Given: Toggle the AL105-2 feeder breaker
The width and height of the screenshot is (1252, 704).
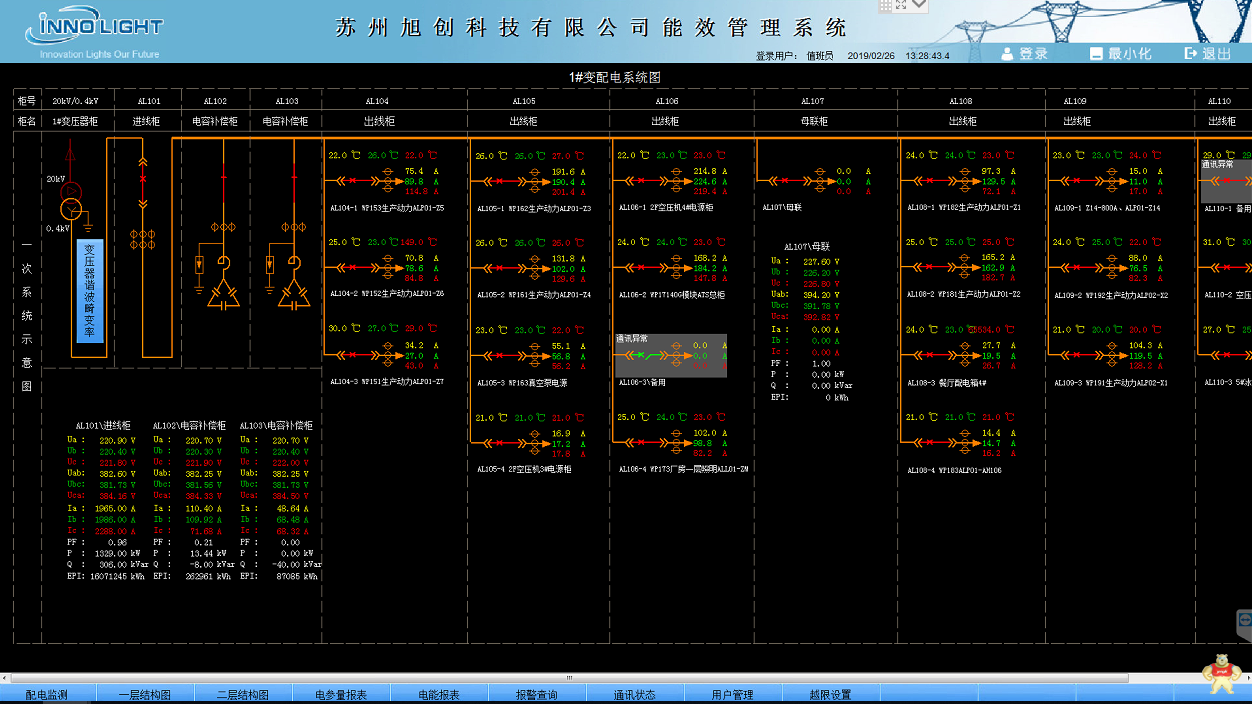Looking at the screenshot, I should 498,268.
